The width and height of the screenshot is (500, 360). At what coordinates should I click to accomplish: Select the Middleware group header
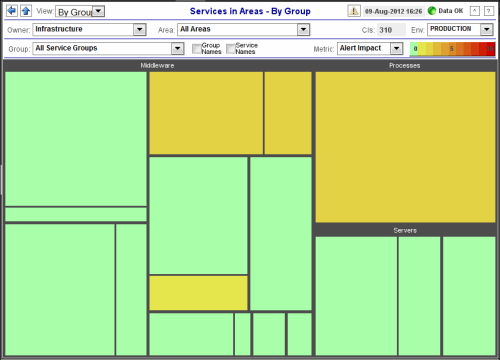pyautogui.click(x=157, y=66)
